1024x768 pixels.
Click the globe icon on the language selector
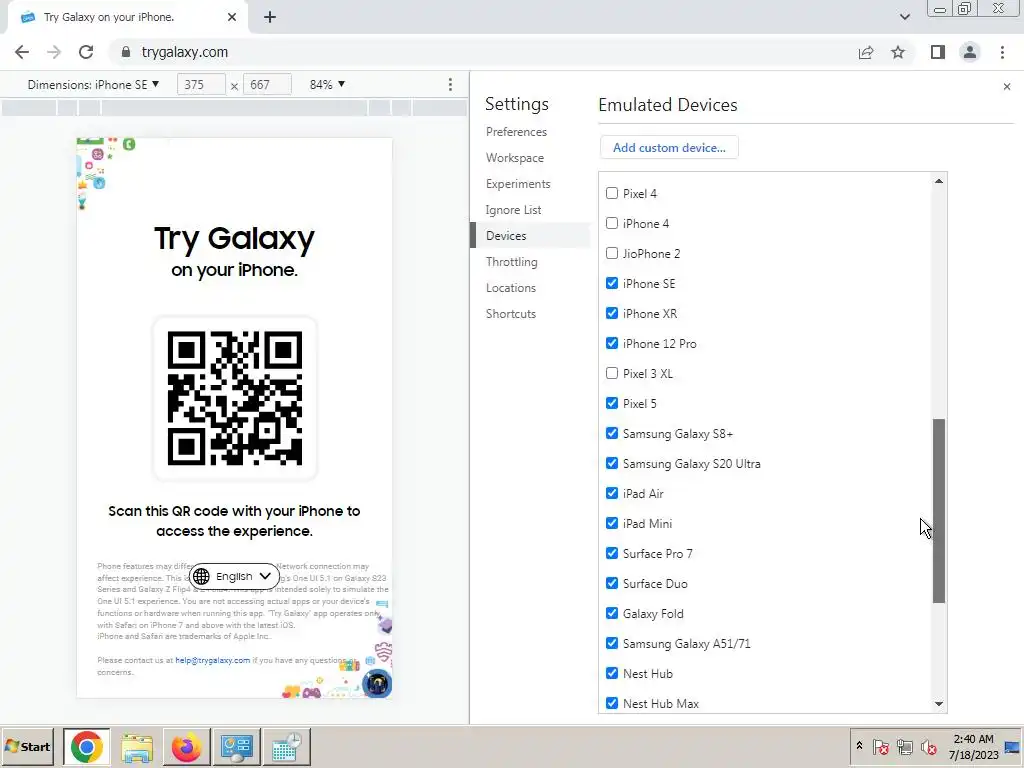point(201,576)
